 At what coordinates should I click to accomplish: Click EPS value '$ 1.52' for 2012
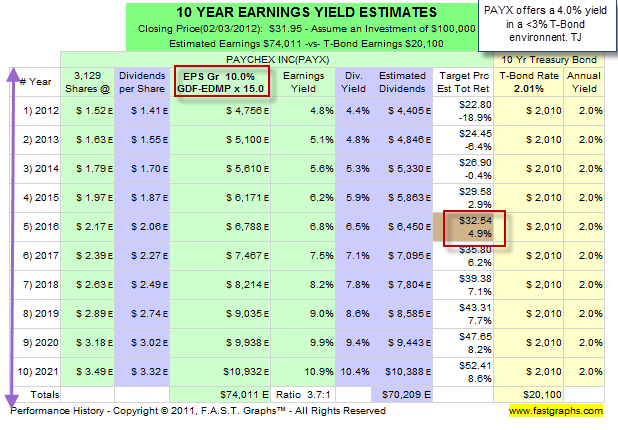click(94, 111)
